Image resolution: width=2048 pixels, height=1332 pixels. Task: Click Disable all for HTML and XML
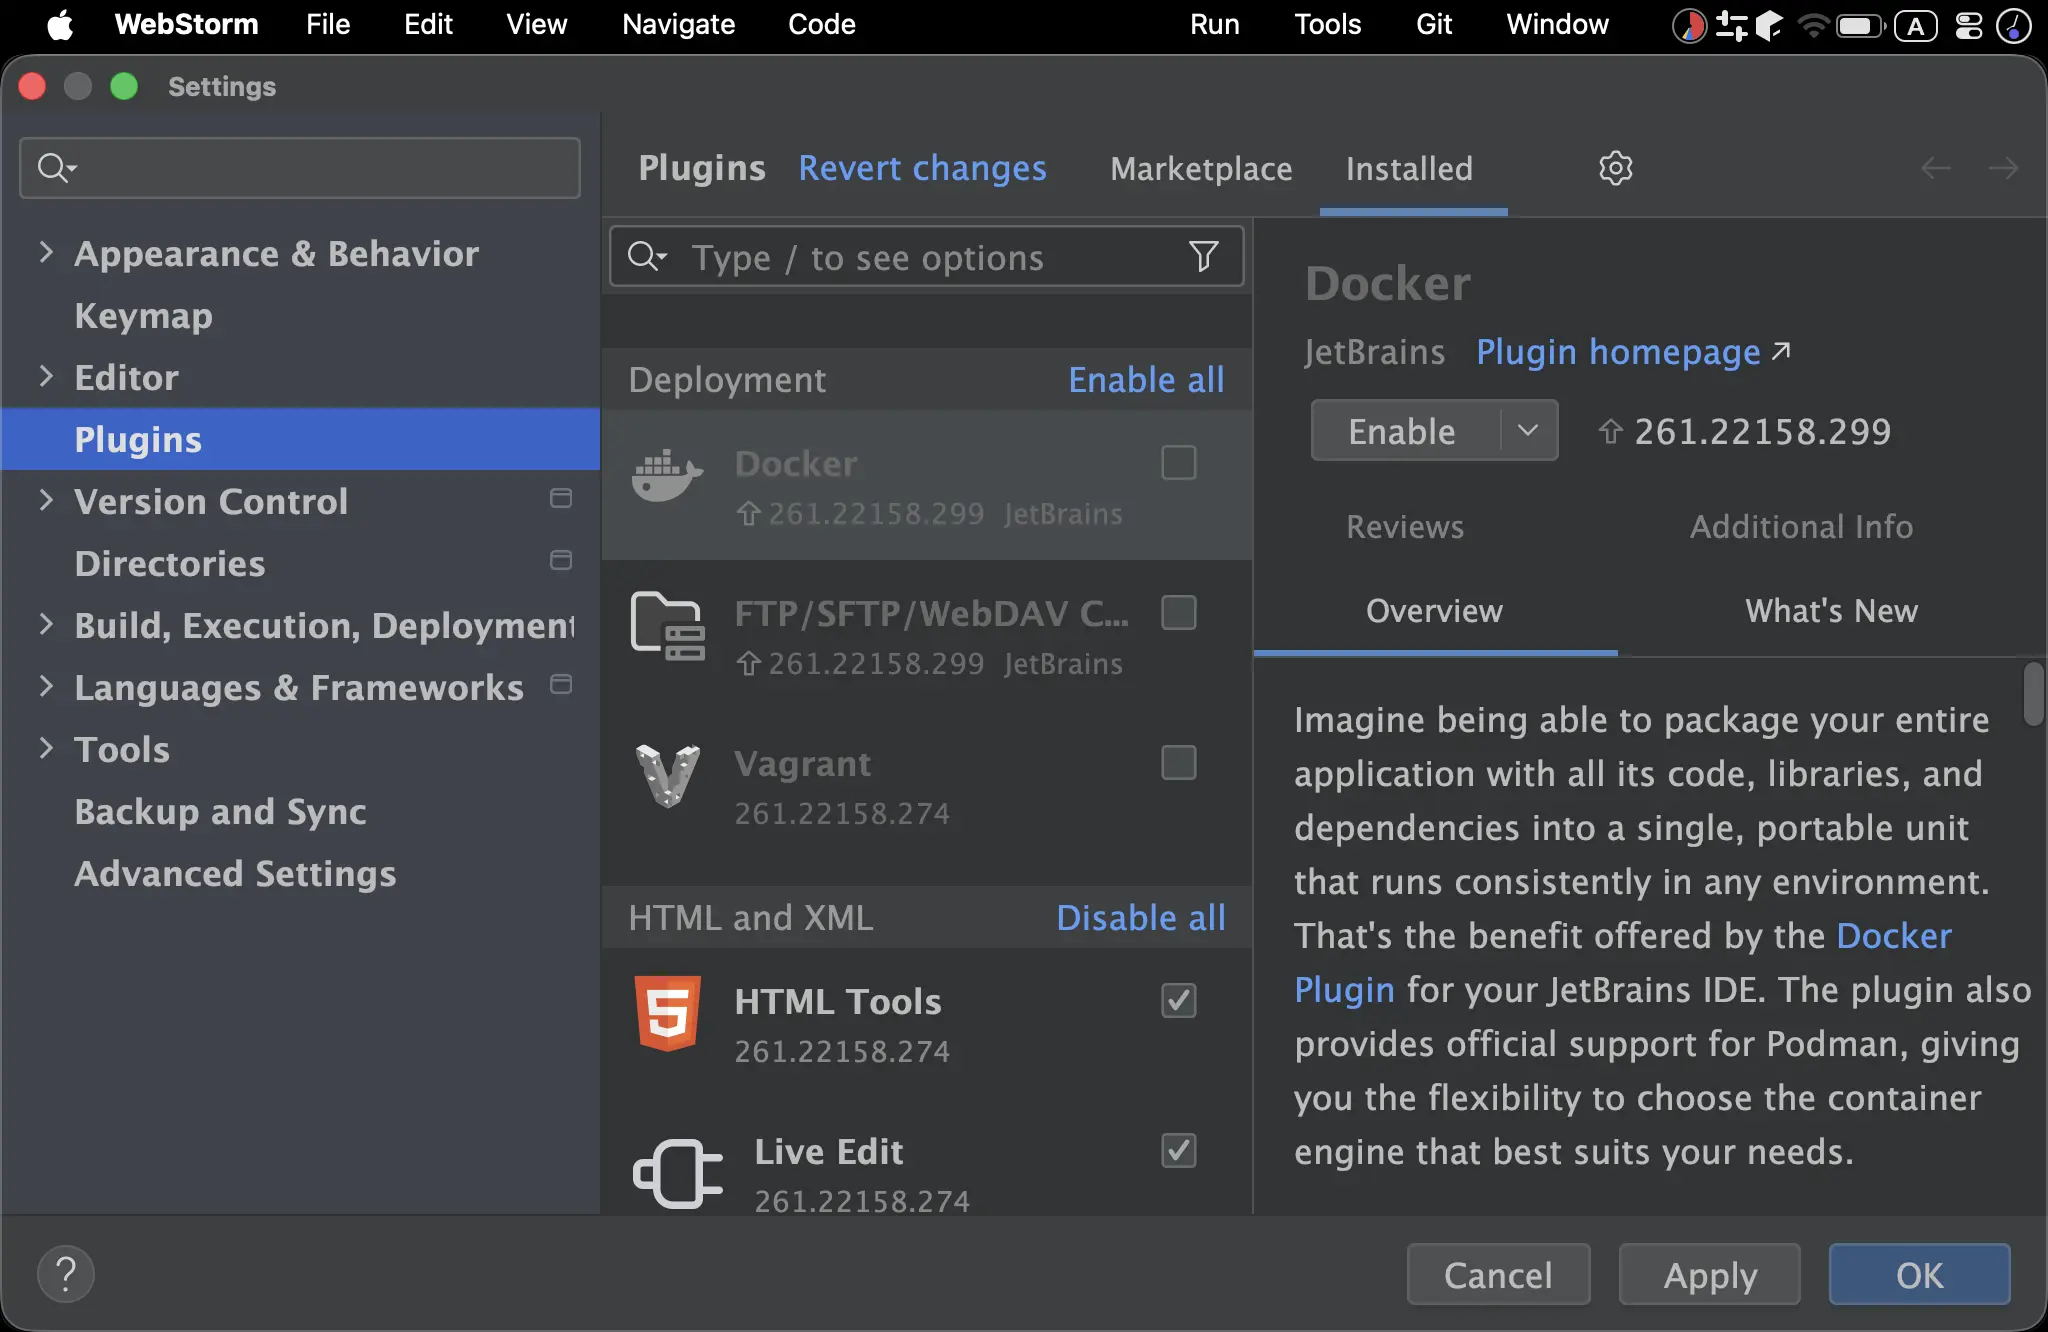(x=1141, y=918)
